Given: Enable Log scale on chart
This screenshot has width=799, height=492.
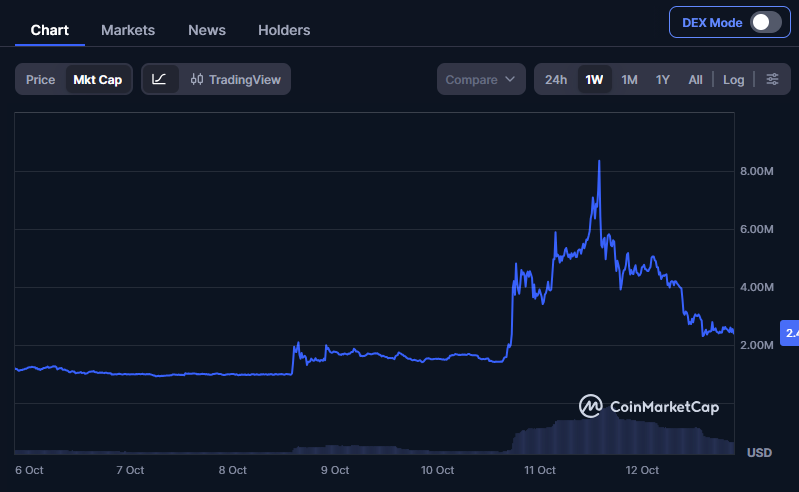Looking at the screenshot, I should [x=733, y=79].
